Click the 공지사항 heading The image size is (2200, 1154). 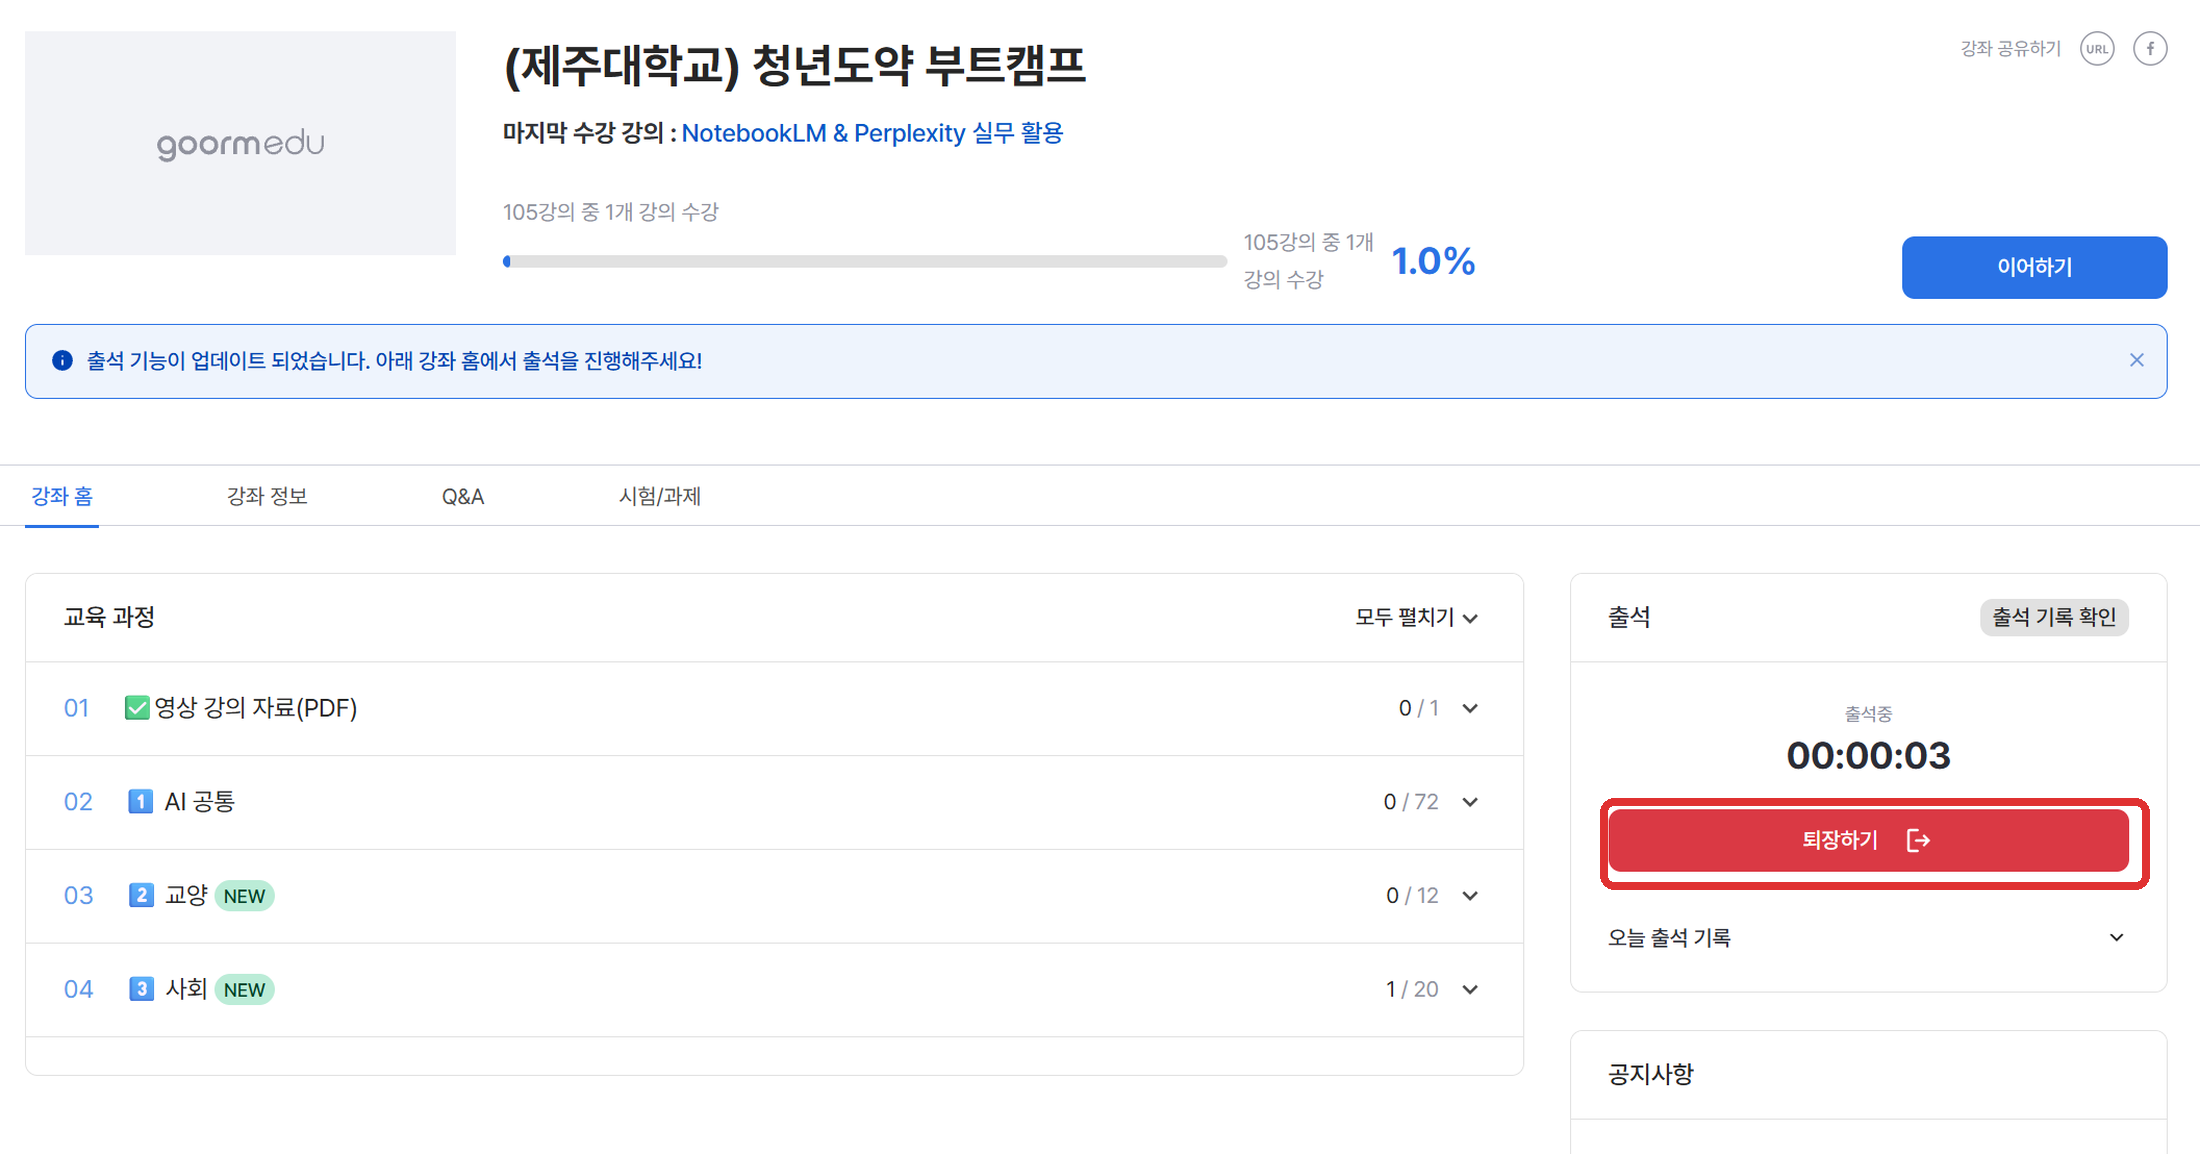[1650, 1074]
